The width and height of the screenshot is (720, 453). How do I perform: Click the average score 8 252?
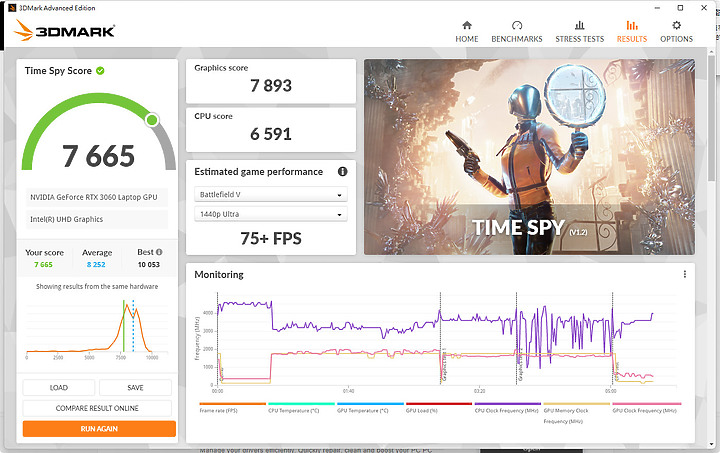[x=96, y=264]
